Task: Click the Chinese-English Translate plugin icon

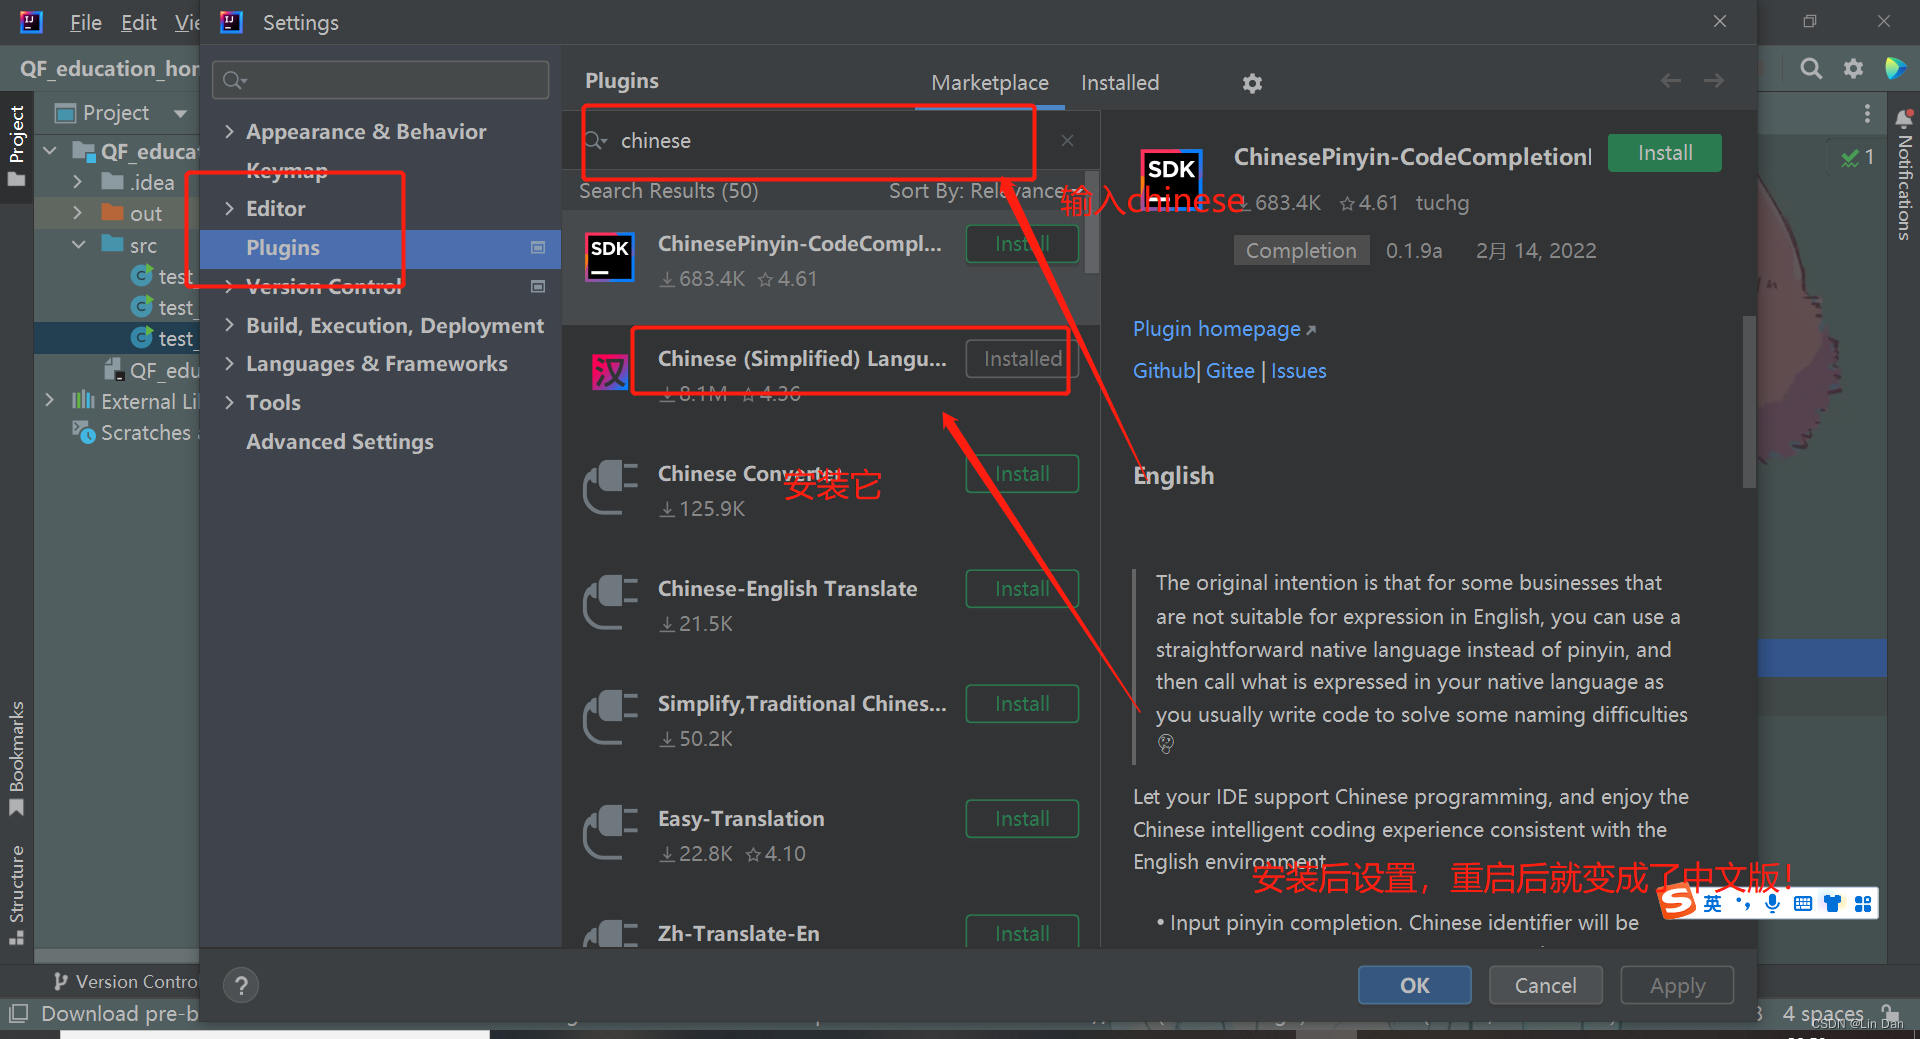Action: 610,602
